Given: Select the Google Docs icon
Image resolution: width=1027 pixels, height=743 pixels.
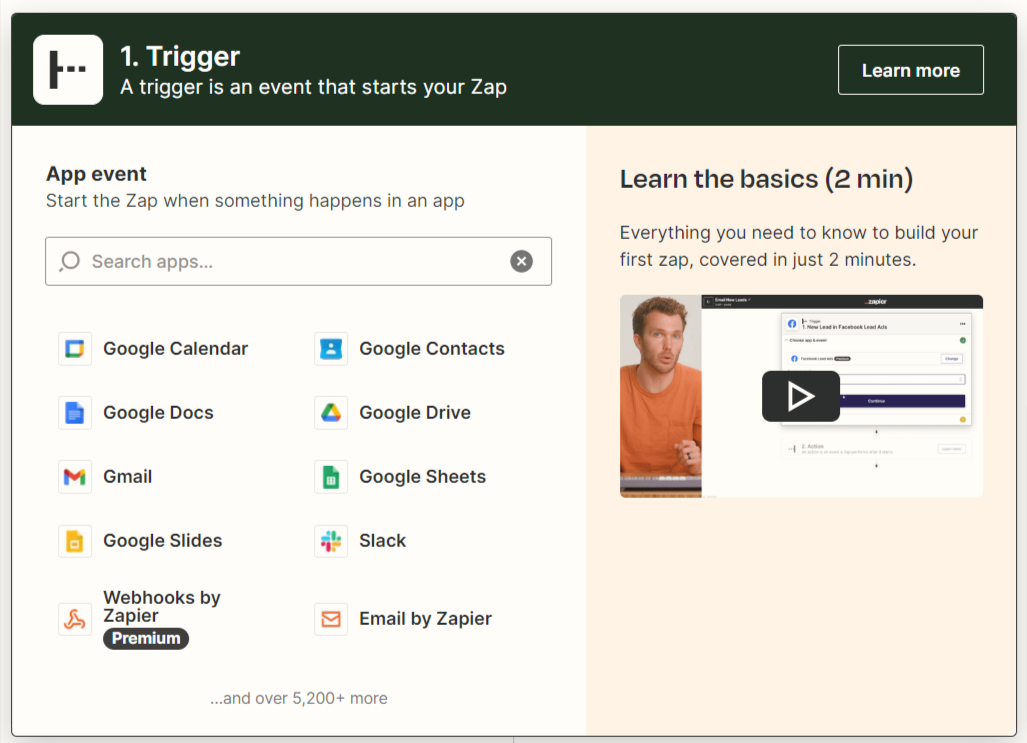Looking at the screenshot, I should [75, 413].
